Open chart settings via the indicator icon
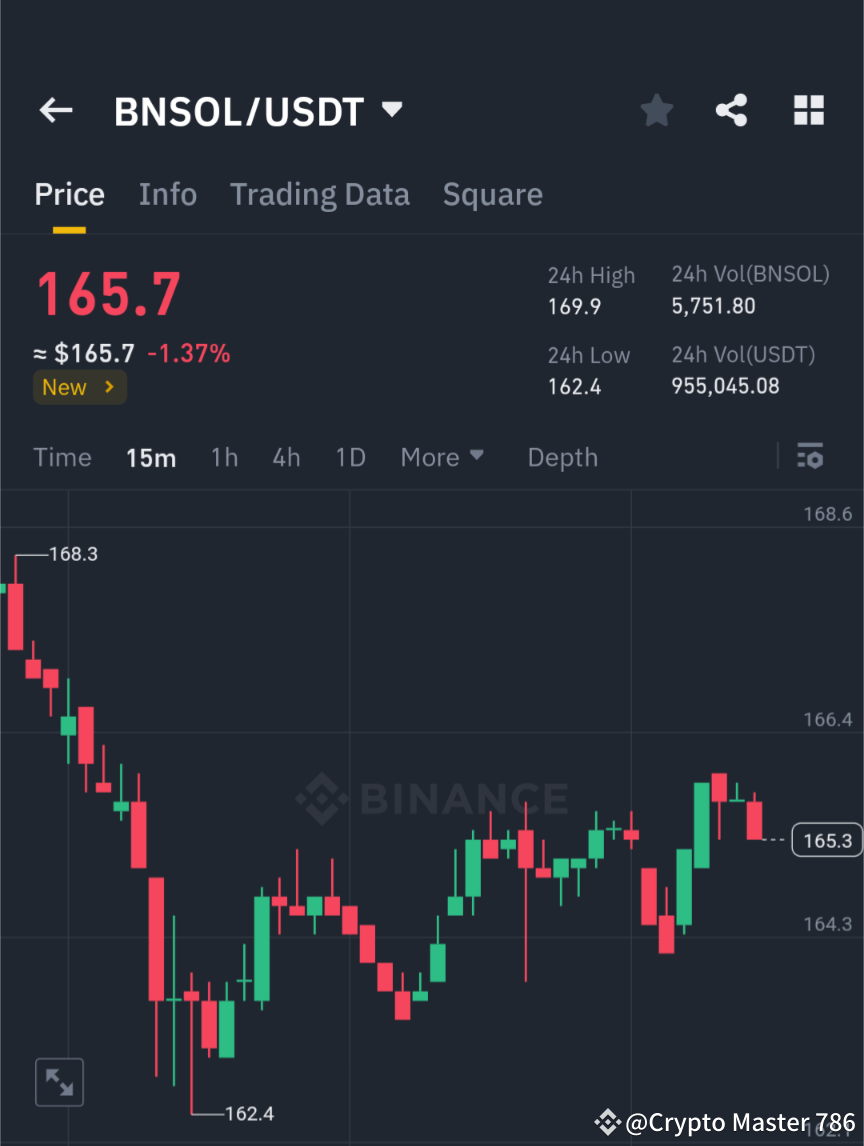Screen dimensions: 864x1146 click(x=810, y=457)
